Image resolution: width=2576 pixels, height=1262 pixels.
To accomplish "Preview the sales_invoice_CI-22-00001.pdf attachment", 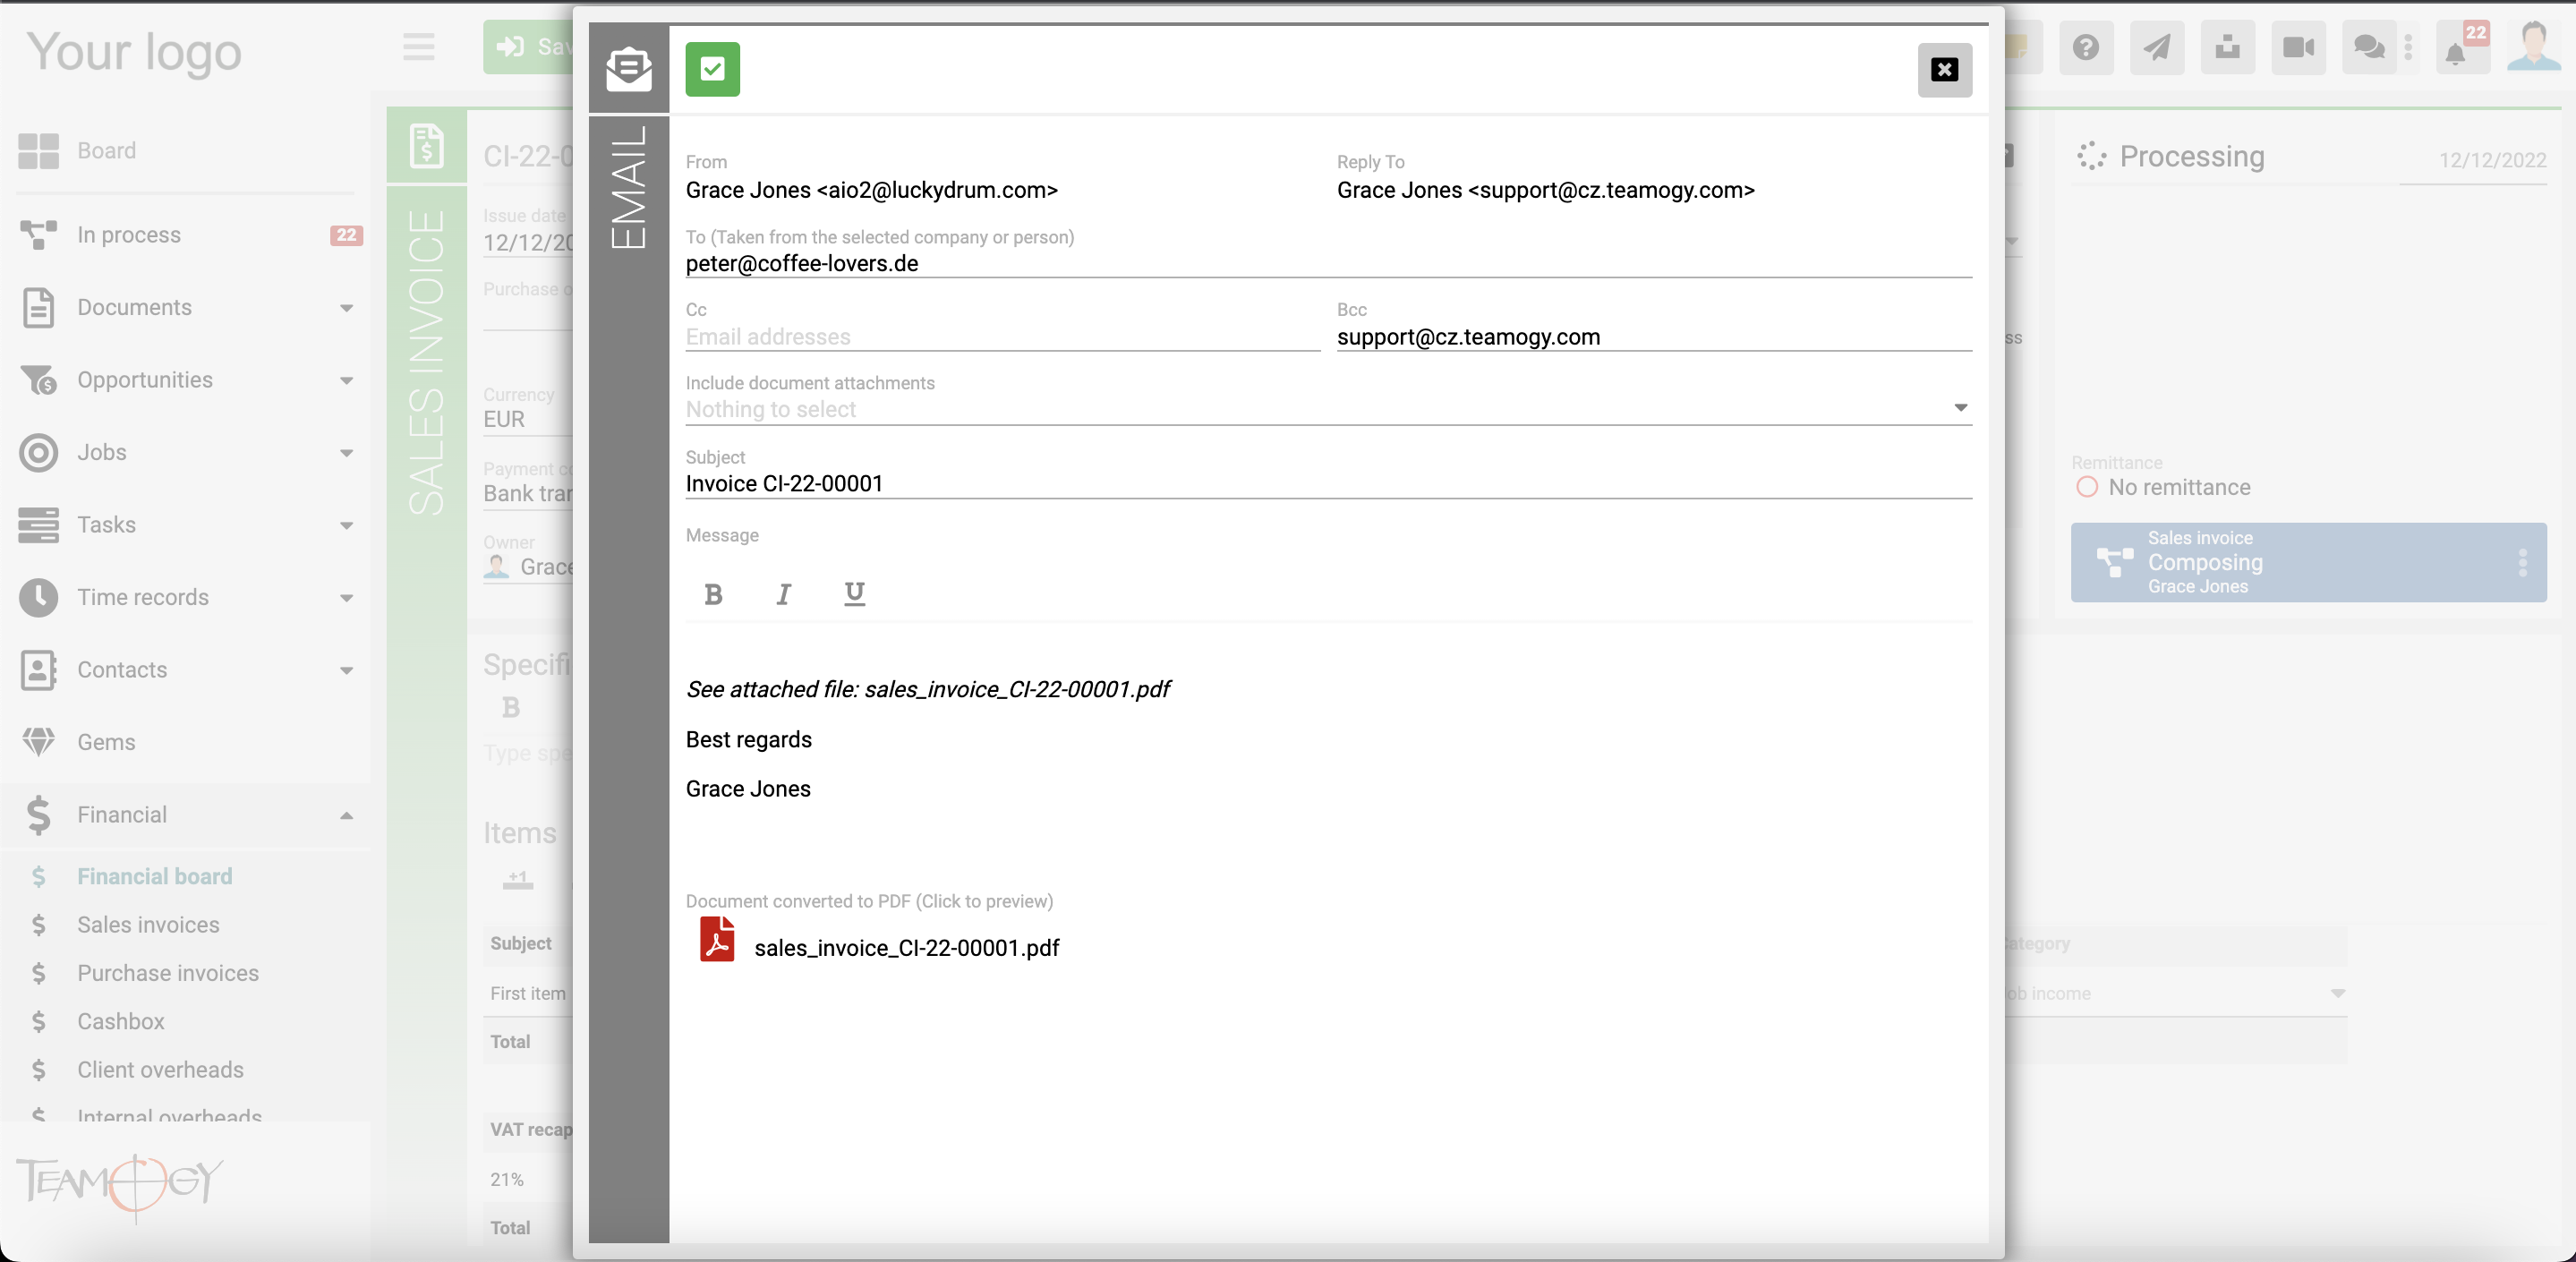I will (x=906, y=947).
